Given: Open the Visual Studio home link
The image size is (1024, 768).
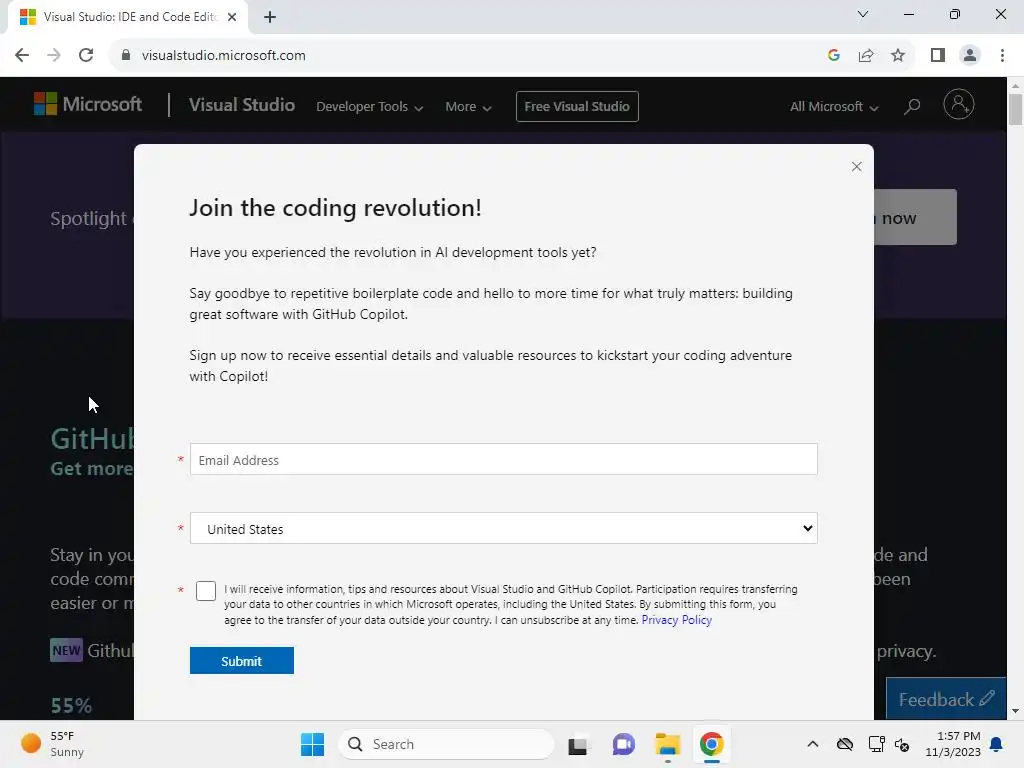Looking at the screenshot, I should [242, 105].
